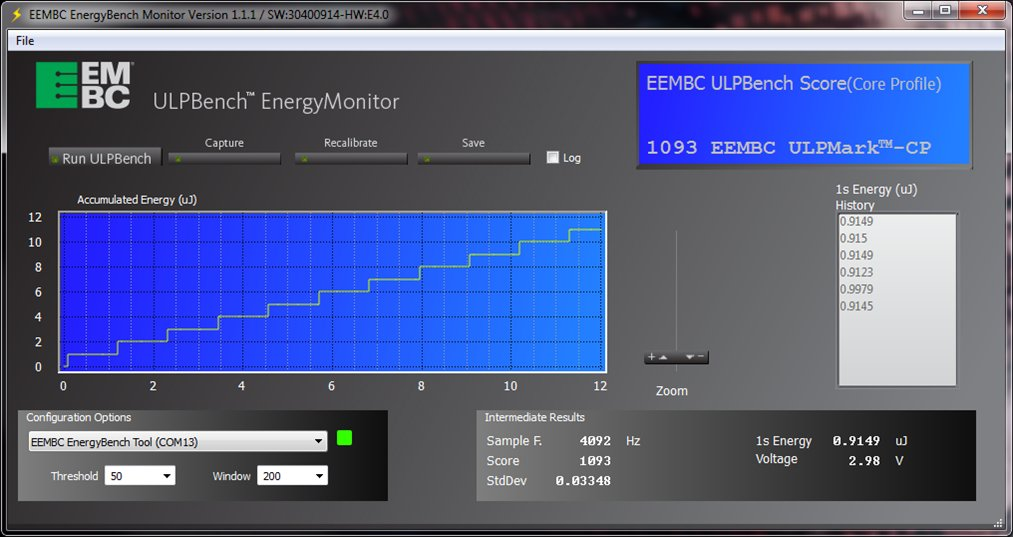Open the File menu
The height and width of the screenshot is (537, 1013).
[x=25, y=41]
